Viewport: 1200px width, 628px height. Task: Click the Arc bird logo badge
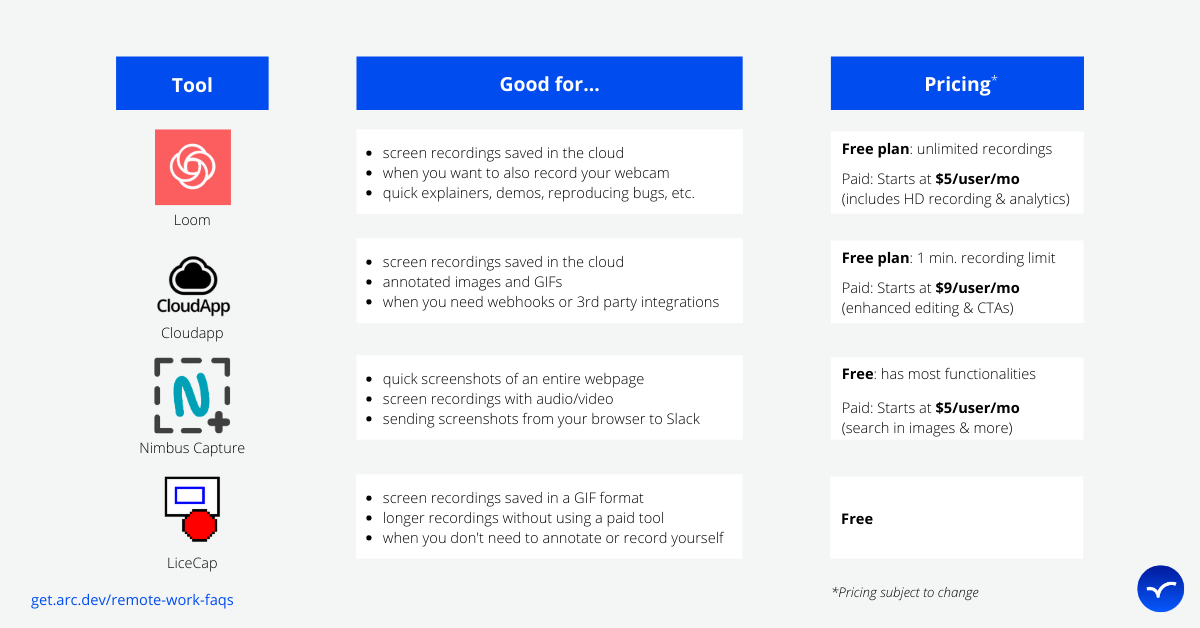[x=1160, y=588]
